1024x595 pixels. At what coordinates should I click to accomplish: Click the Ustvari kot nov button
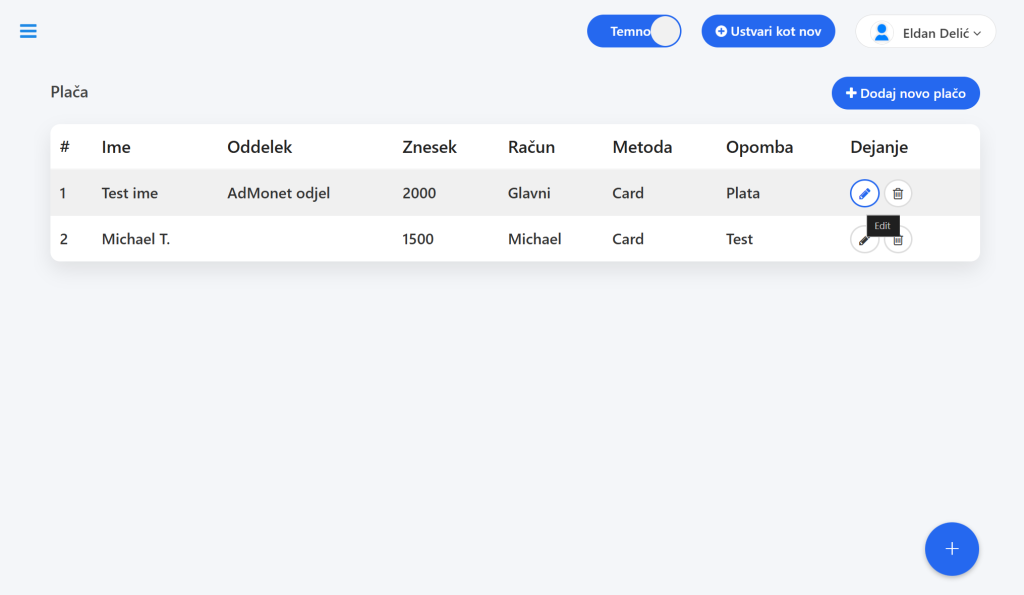coord(768,31)
